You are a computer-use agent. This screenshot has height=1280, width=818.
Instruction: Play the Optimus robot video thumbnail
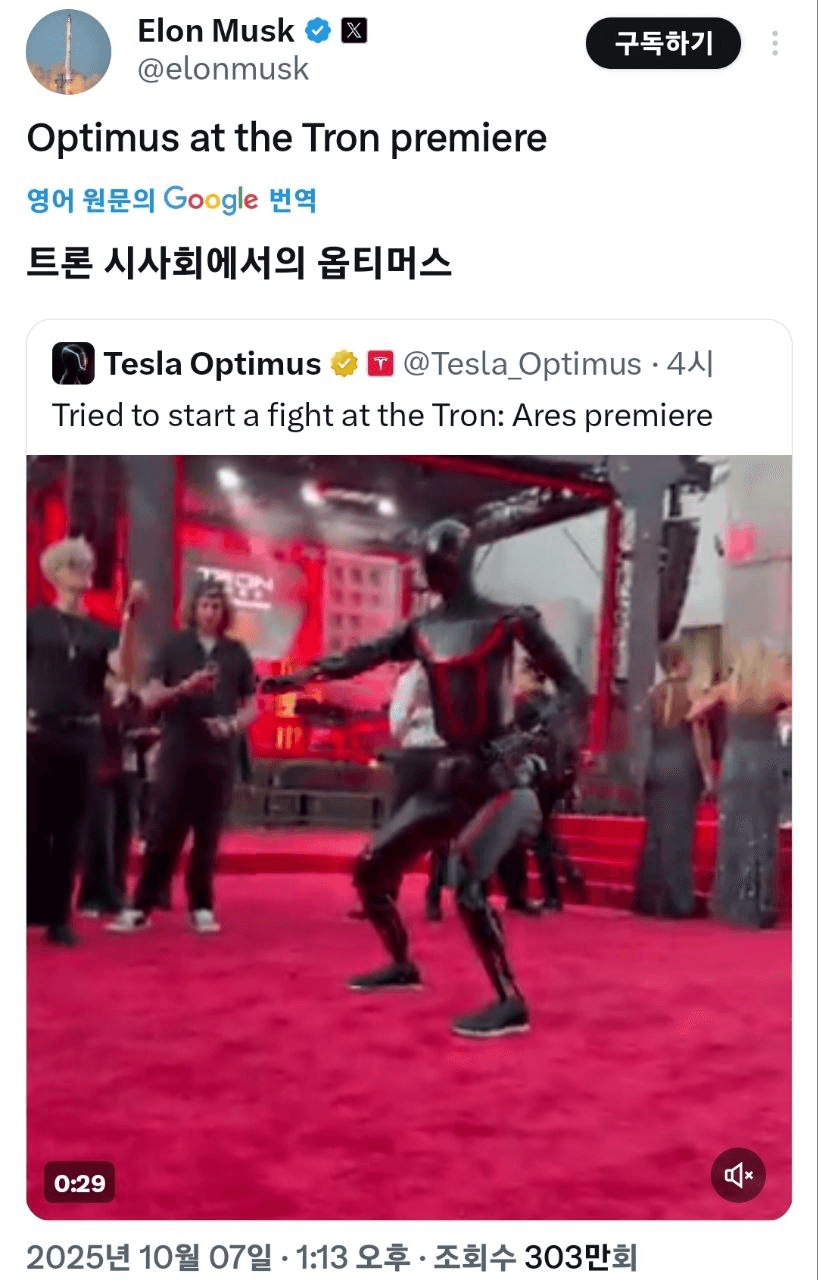409,838
